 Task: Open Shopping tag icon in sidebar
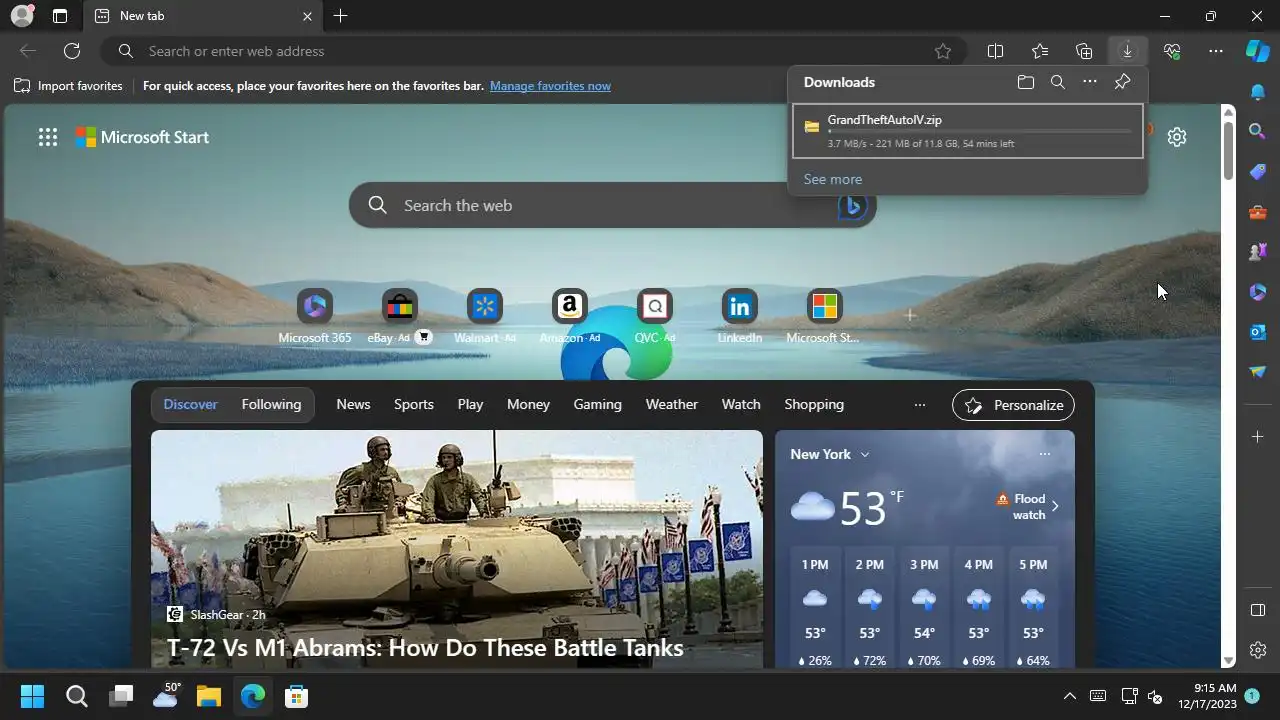click(1258, 172)
